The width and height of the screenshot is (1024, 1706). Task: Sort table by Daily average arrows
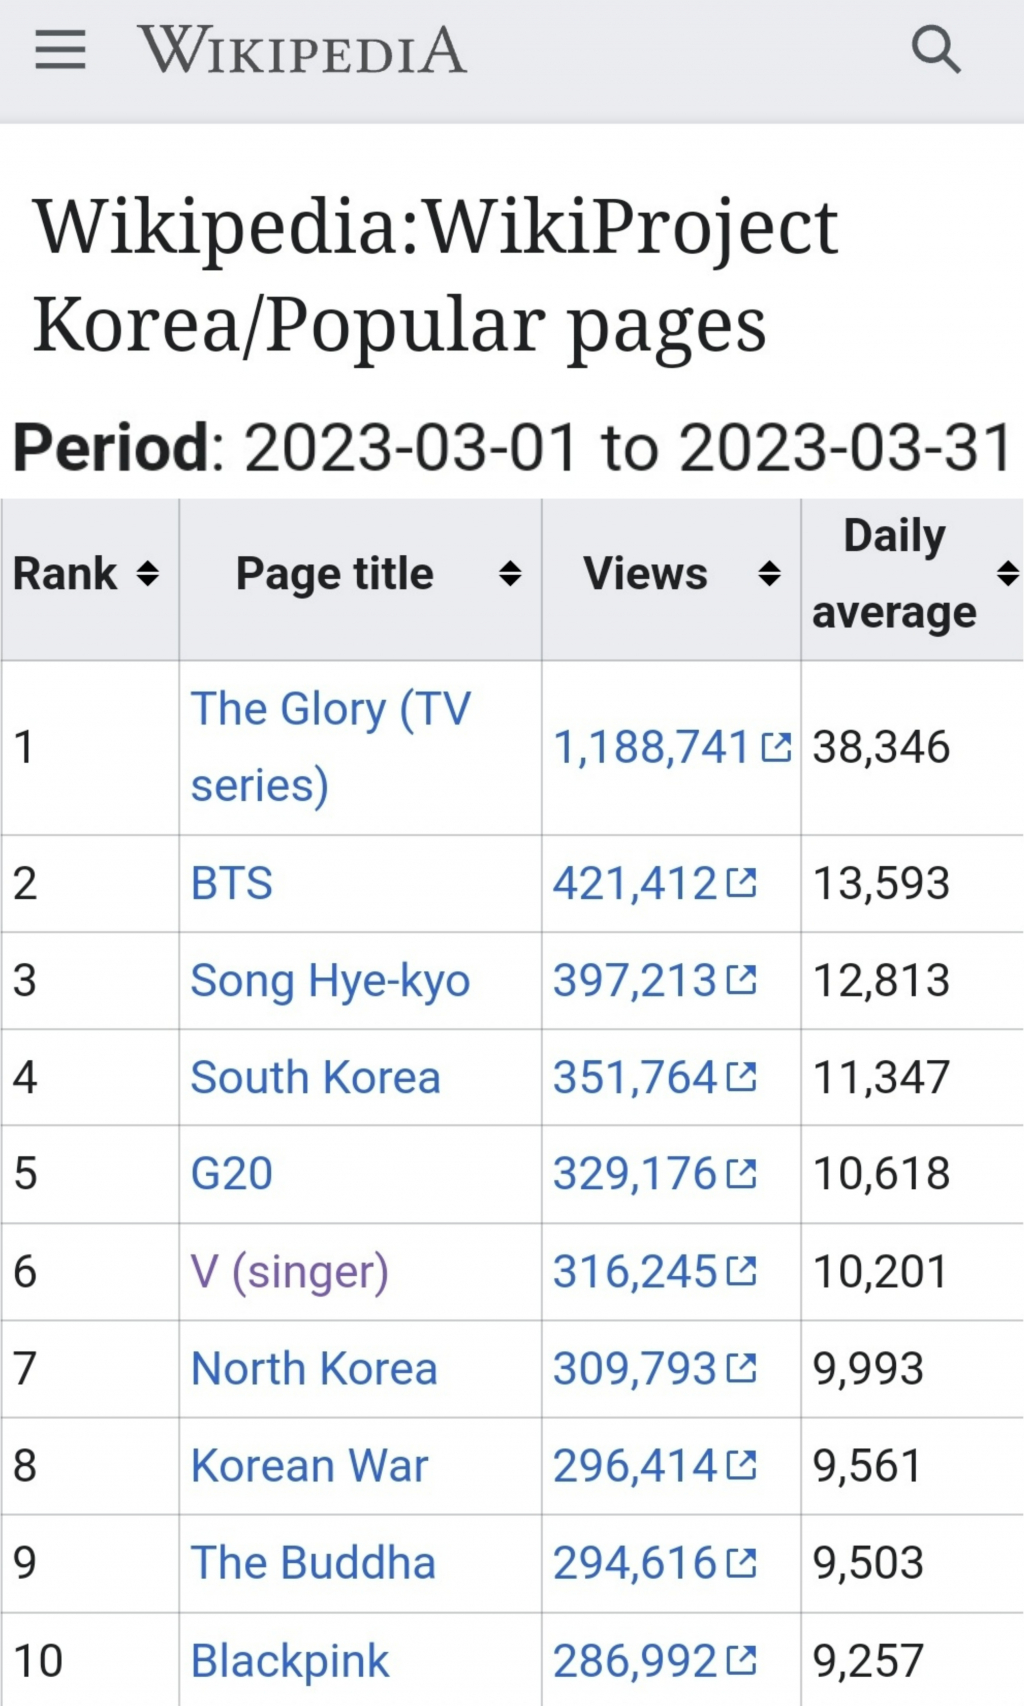(x=1008, y=574)
